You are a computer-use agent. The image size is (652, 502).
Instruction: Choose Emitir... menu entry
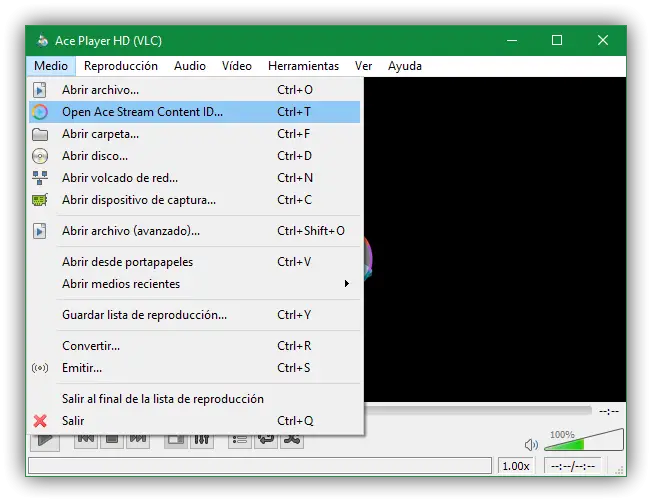point(195,368)
